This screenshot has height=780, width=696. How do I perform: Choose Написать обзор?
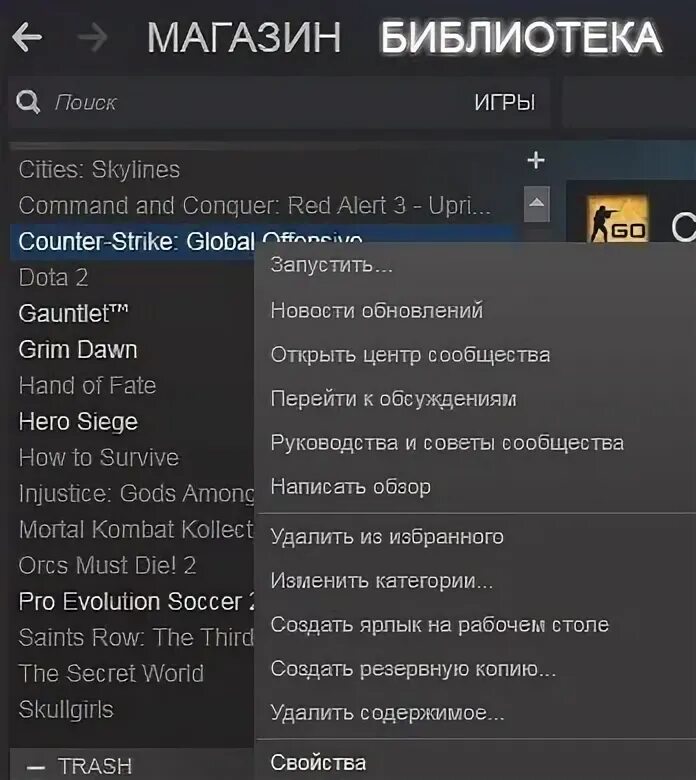[x=351, y=487]
